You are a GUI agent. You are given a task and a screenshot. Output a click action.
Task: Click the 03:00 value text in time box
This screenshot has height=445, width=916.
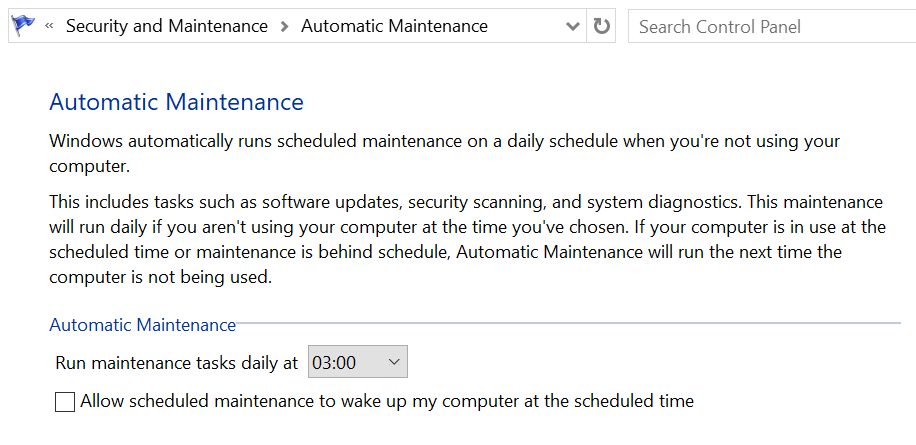[334, 363]
